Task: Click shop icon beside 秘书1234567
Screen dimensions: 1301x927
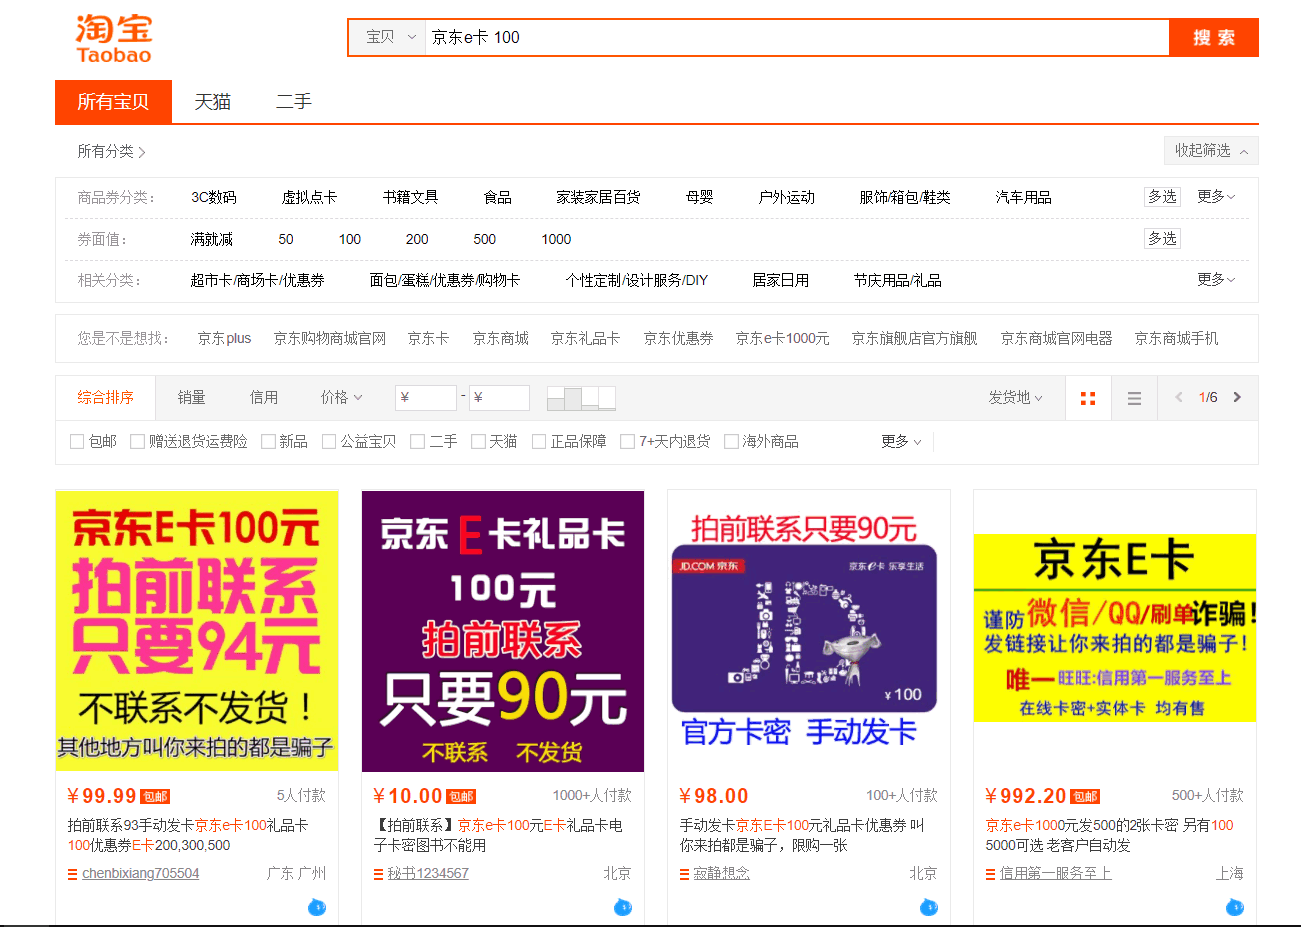Action: (x=378, y=874)
